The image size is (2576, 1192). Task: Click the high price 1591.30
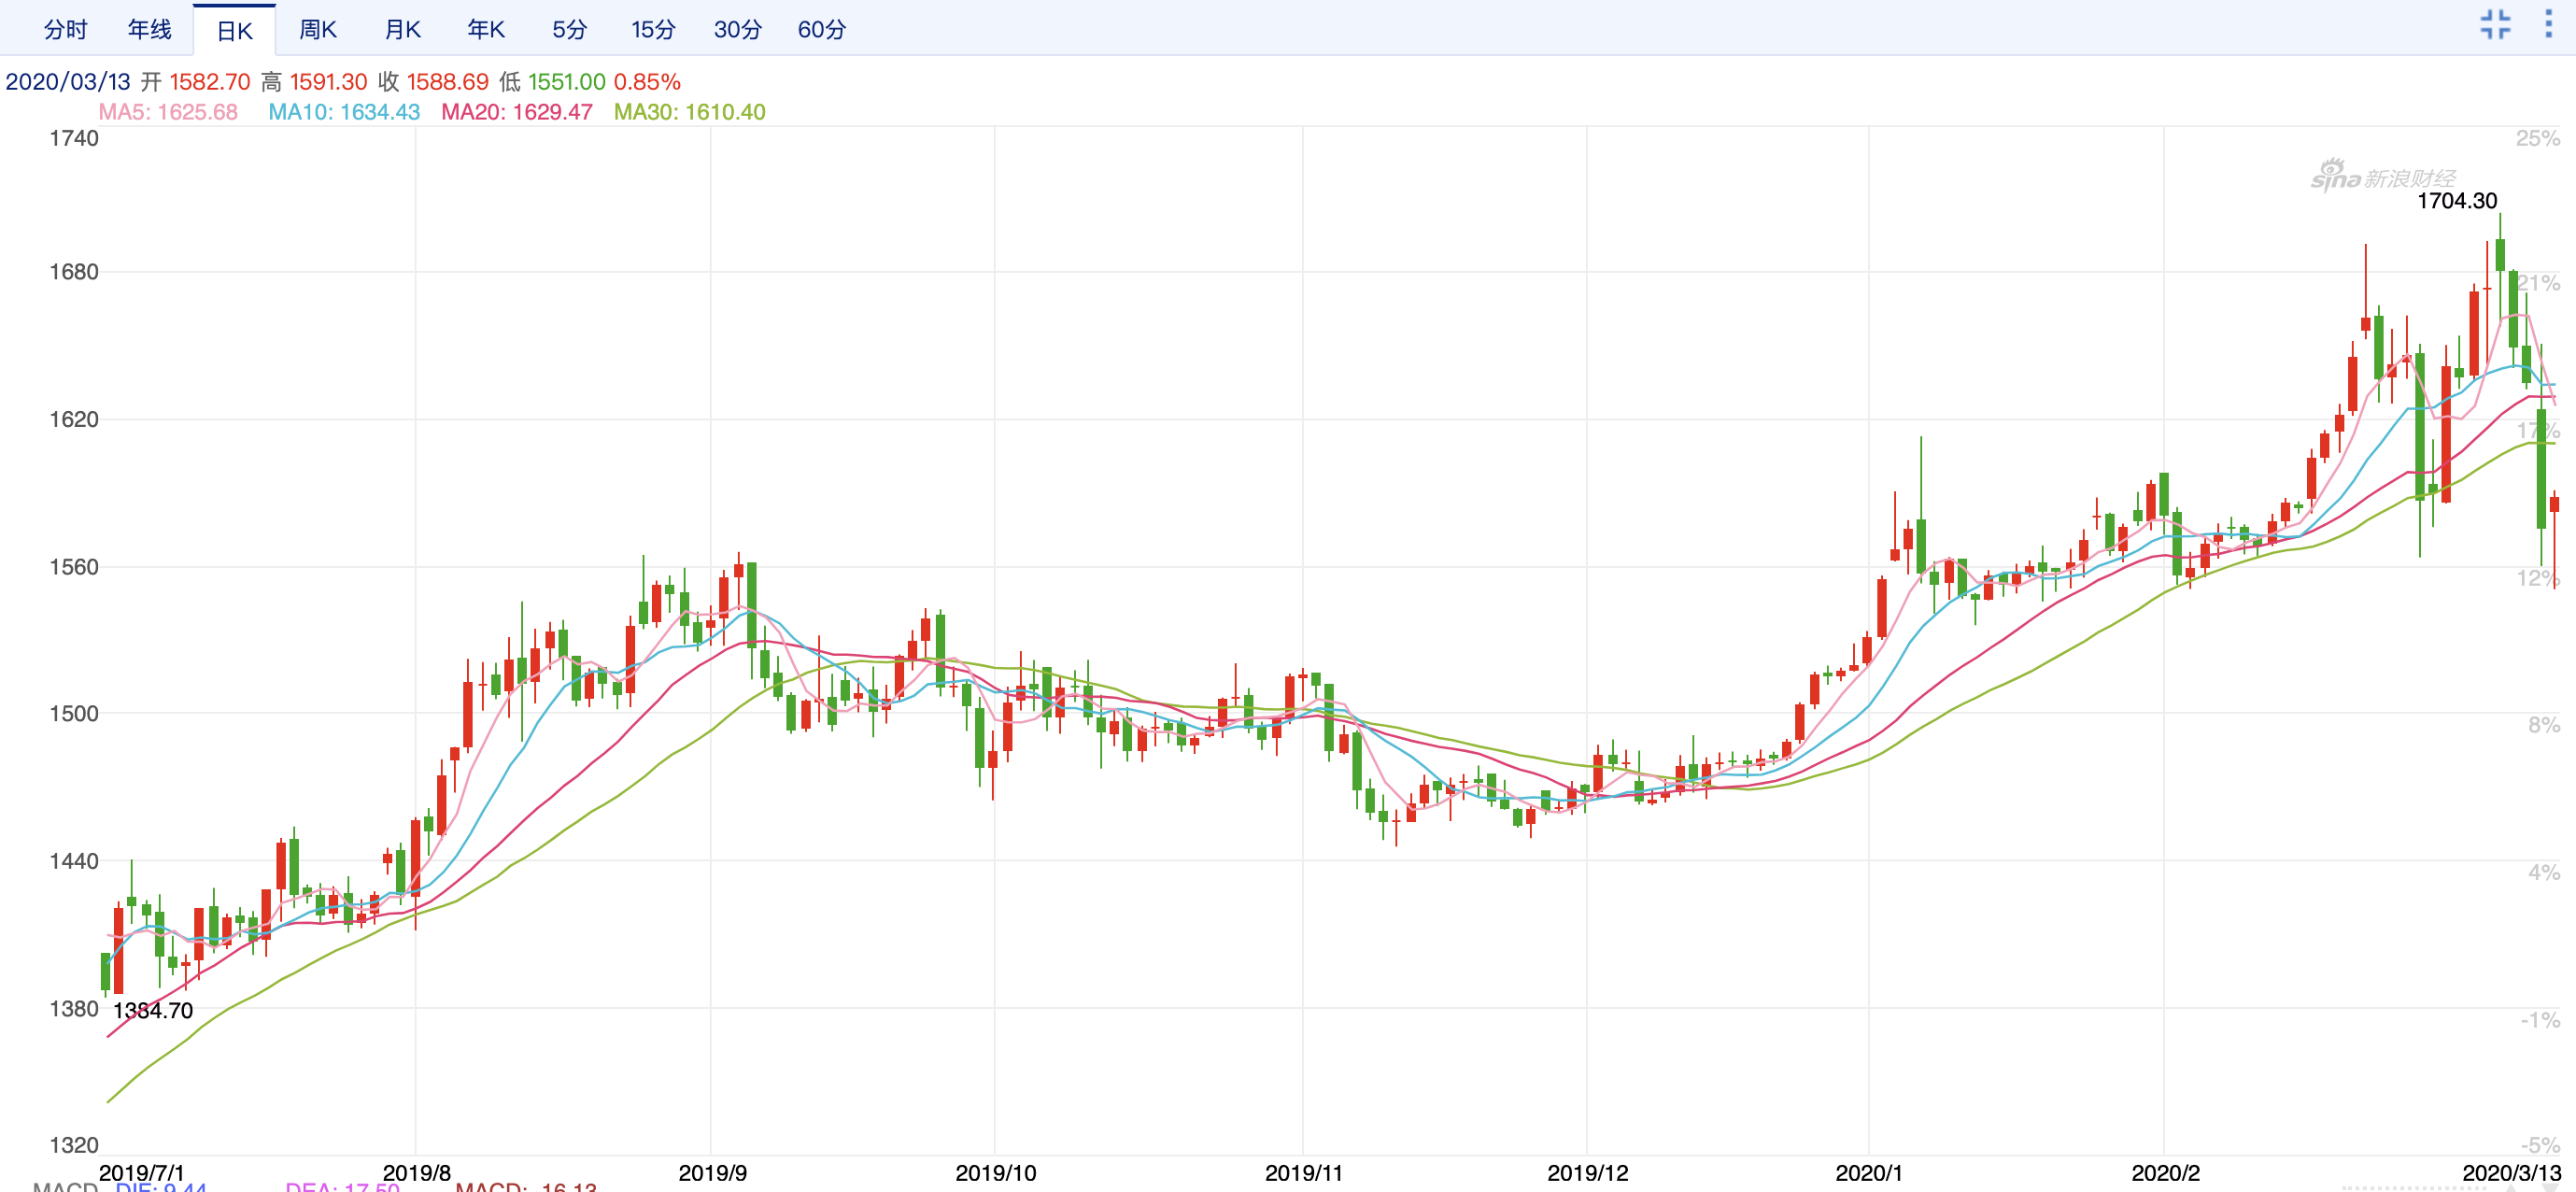point(329,82)
